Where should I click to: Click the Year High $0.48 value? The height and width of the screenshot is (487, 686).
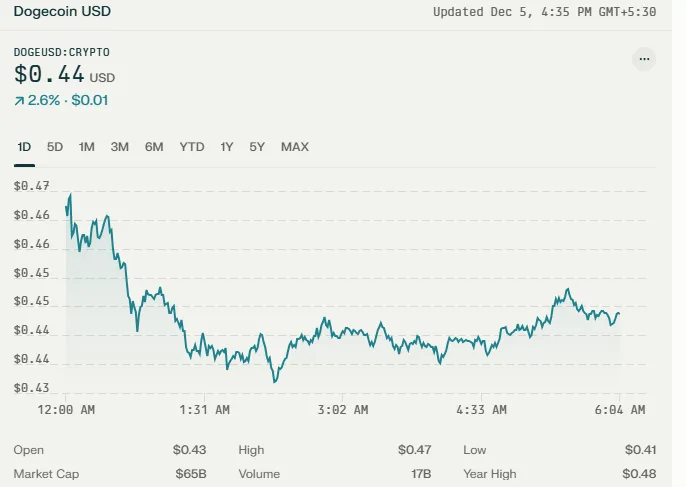[x=639, y=474]
